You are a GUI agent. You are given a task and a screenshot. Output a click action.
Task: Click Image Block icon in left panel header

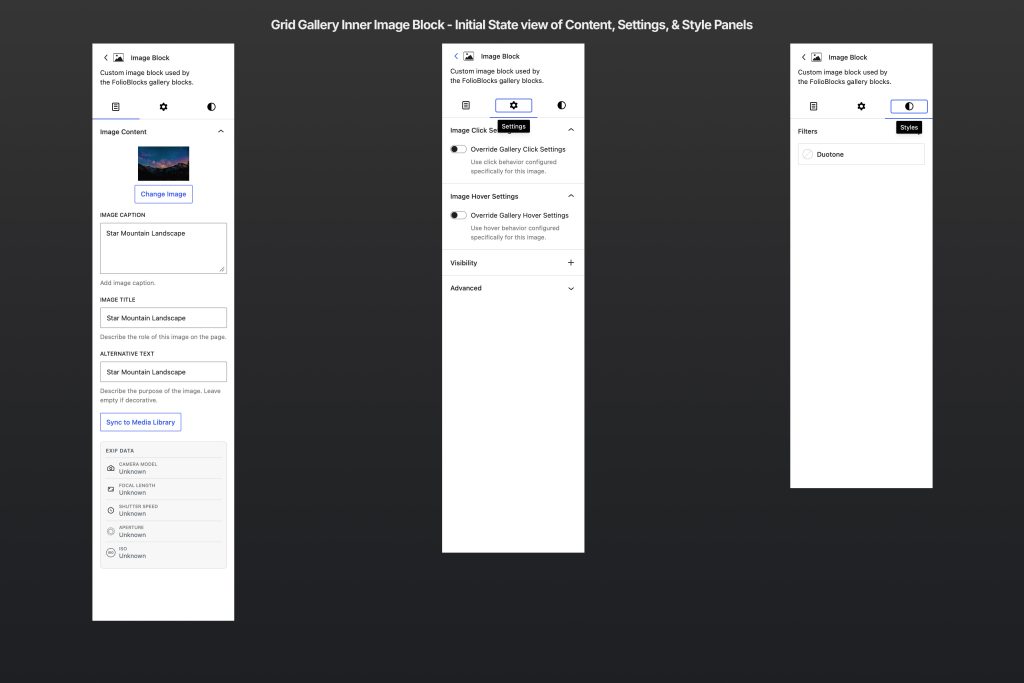118,57
